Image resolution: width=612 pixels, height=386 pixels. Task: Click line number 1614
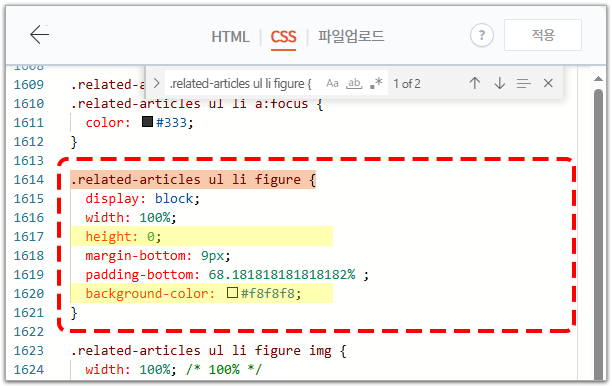(29, 180)
